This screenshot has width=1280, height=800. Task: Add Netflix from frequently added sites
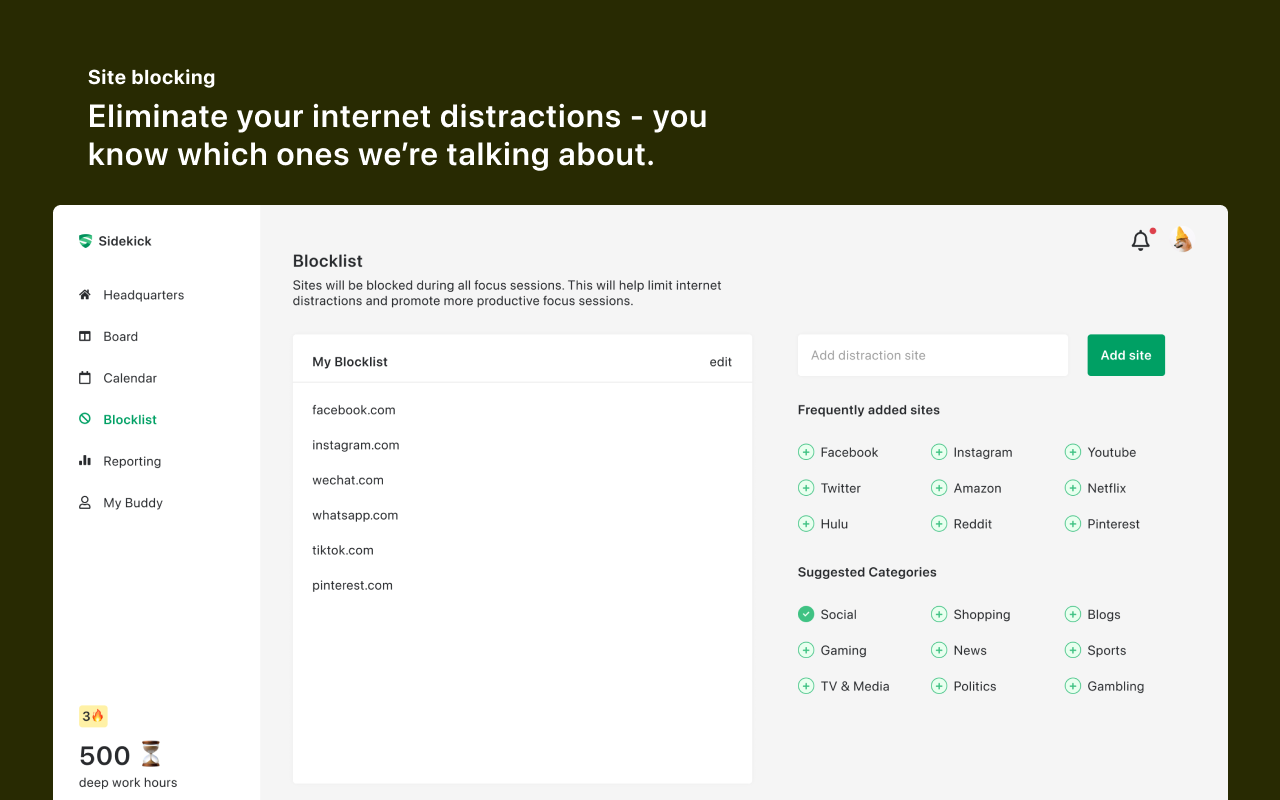point(1072,488)
